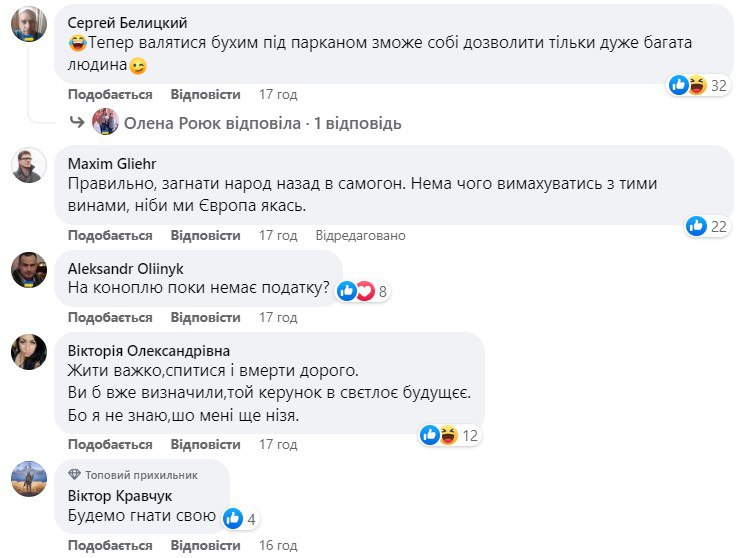The image size is (745, 558).
Task: Show reactions on Вікторія Олександрівна's comment
Action: pos(450,435)
